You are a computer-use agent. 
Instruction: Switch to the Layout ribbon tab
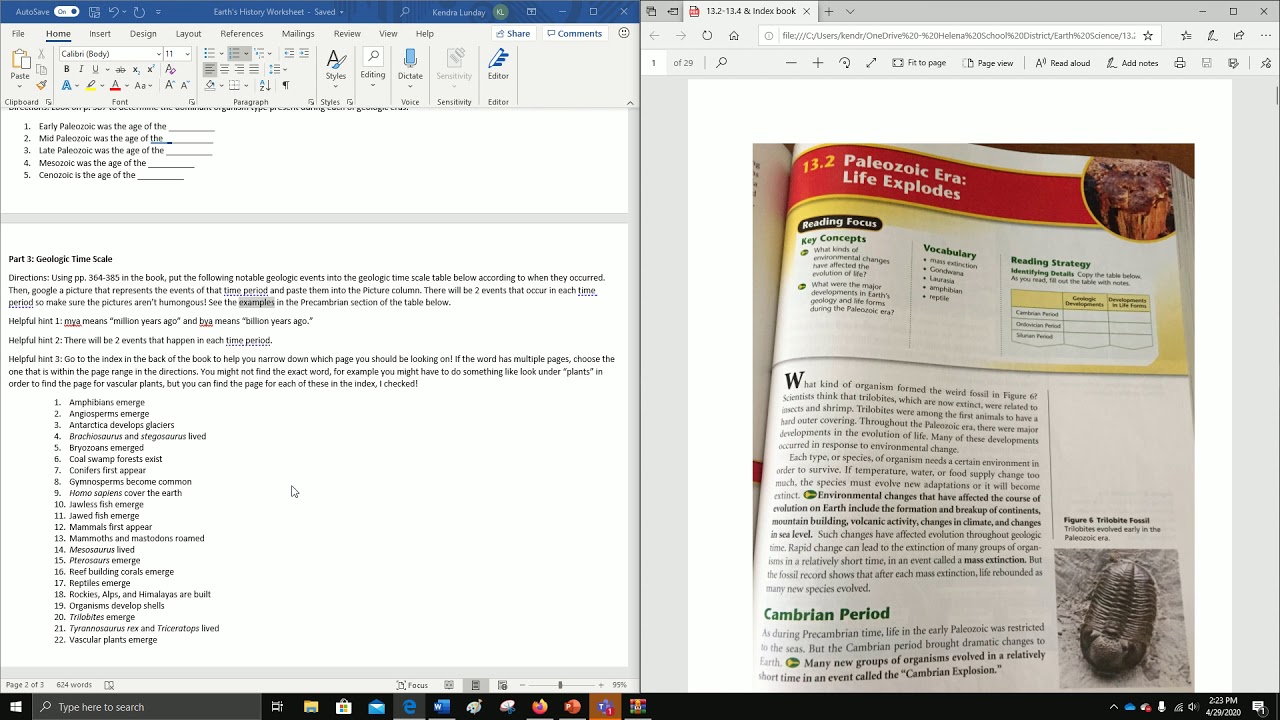click(x=188, y=33)
